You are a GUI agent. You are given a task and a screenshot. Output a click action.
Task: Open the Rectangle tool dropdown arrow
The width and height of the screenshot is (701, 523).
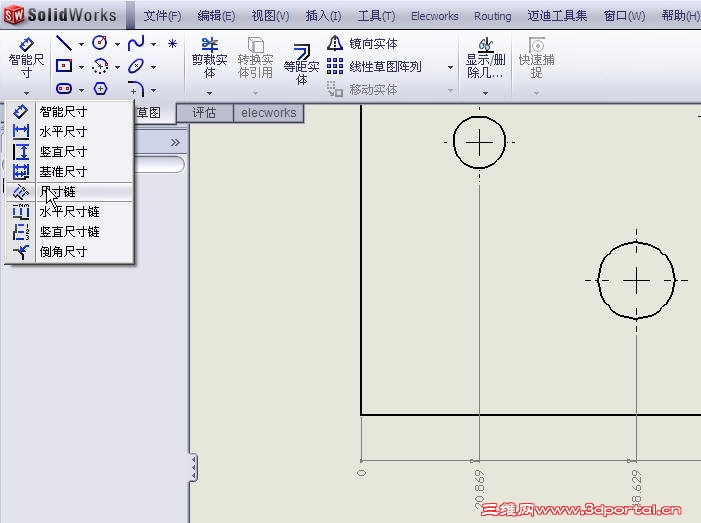coord(81,67)
